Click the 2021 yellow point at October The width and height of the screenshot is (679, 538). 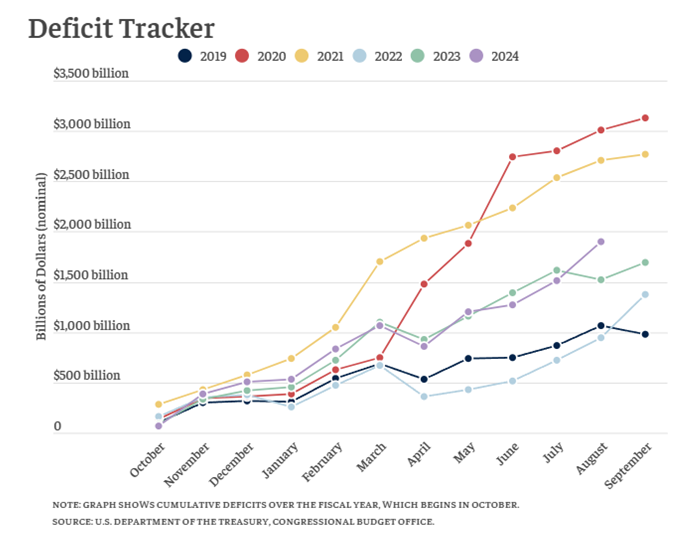(x=159, y=404)
